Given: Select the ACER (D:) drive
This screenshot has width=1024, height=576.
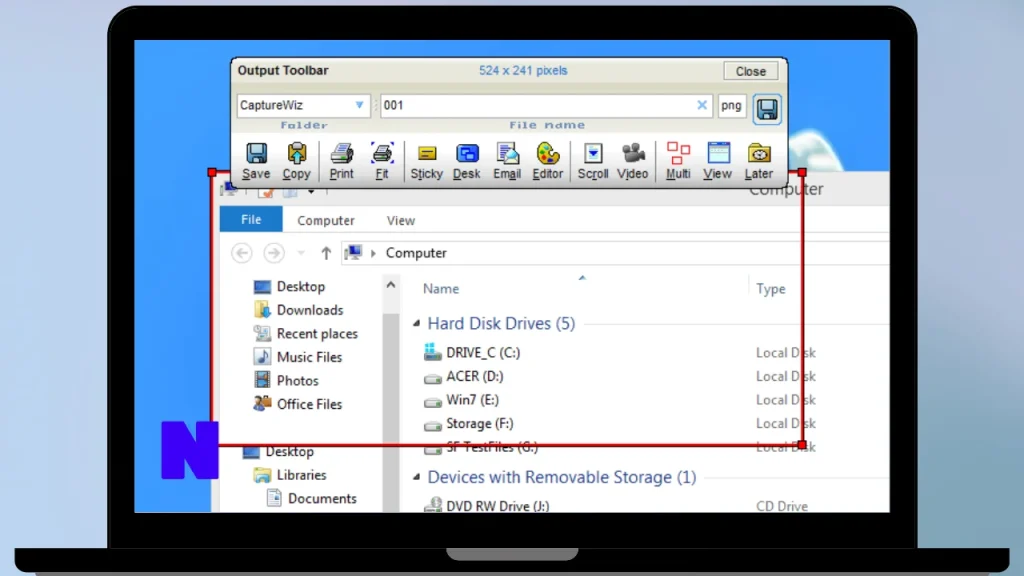Looking at the screenshot, I should click(464, 376).
